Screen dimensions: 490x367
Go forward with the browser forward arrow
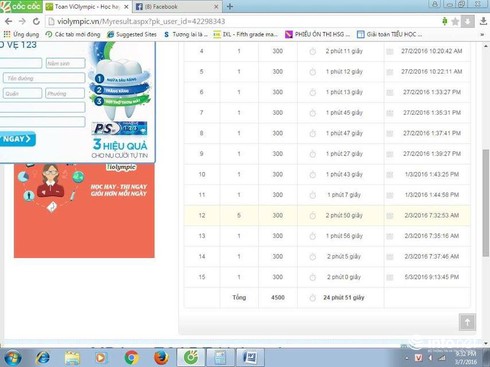[22, 22]
